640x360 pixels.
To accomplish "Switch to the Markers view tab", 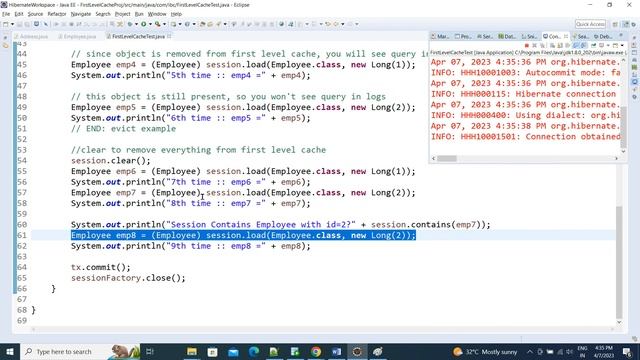I will (441, 36).
